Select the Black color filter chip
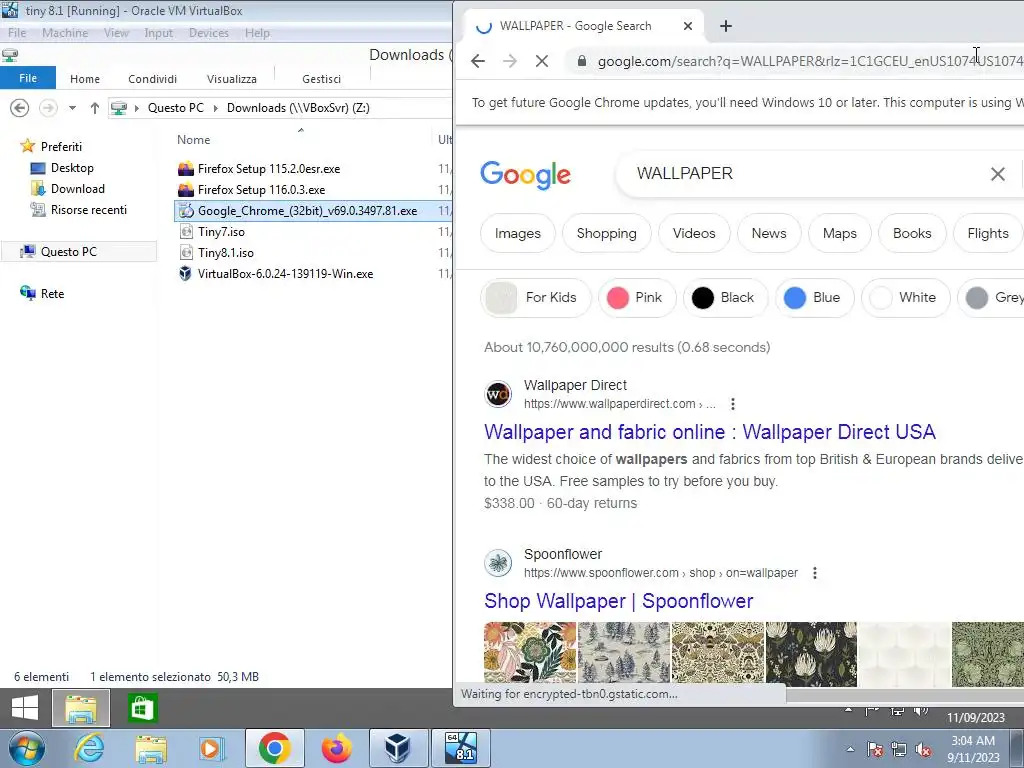The image size is (1024, 768). (x=726, y=298)
